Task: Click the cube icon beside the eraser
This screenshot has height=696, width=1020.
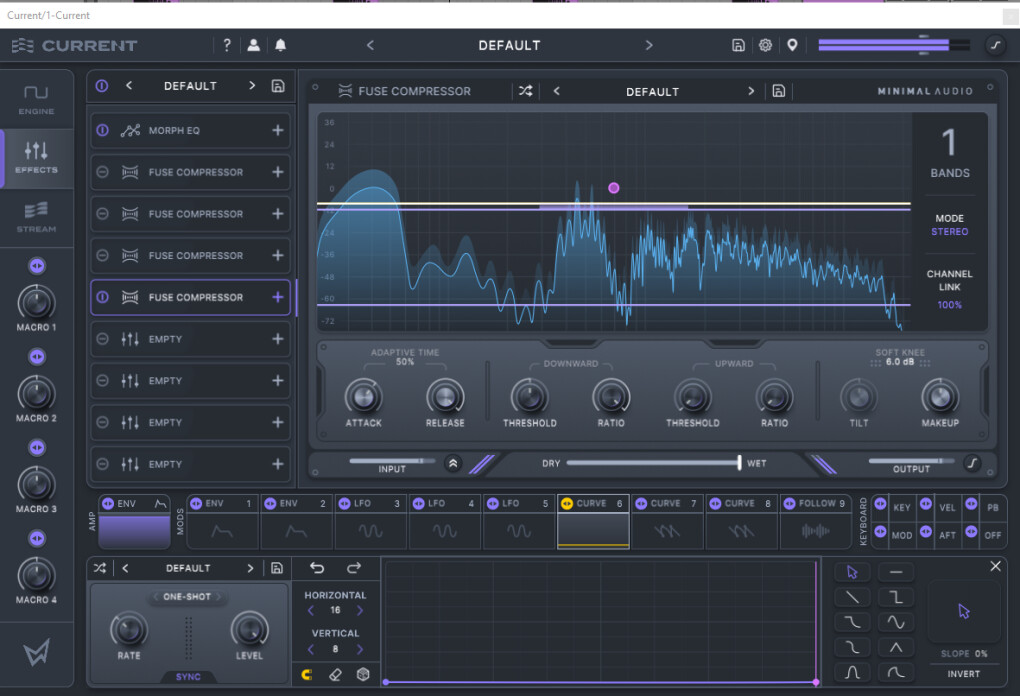Action: 363,675
